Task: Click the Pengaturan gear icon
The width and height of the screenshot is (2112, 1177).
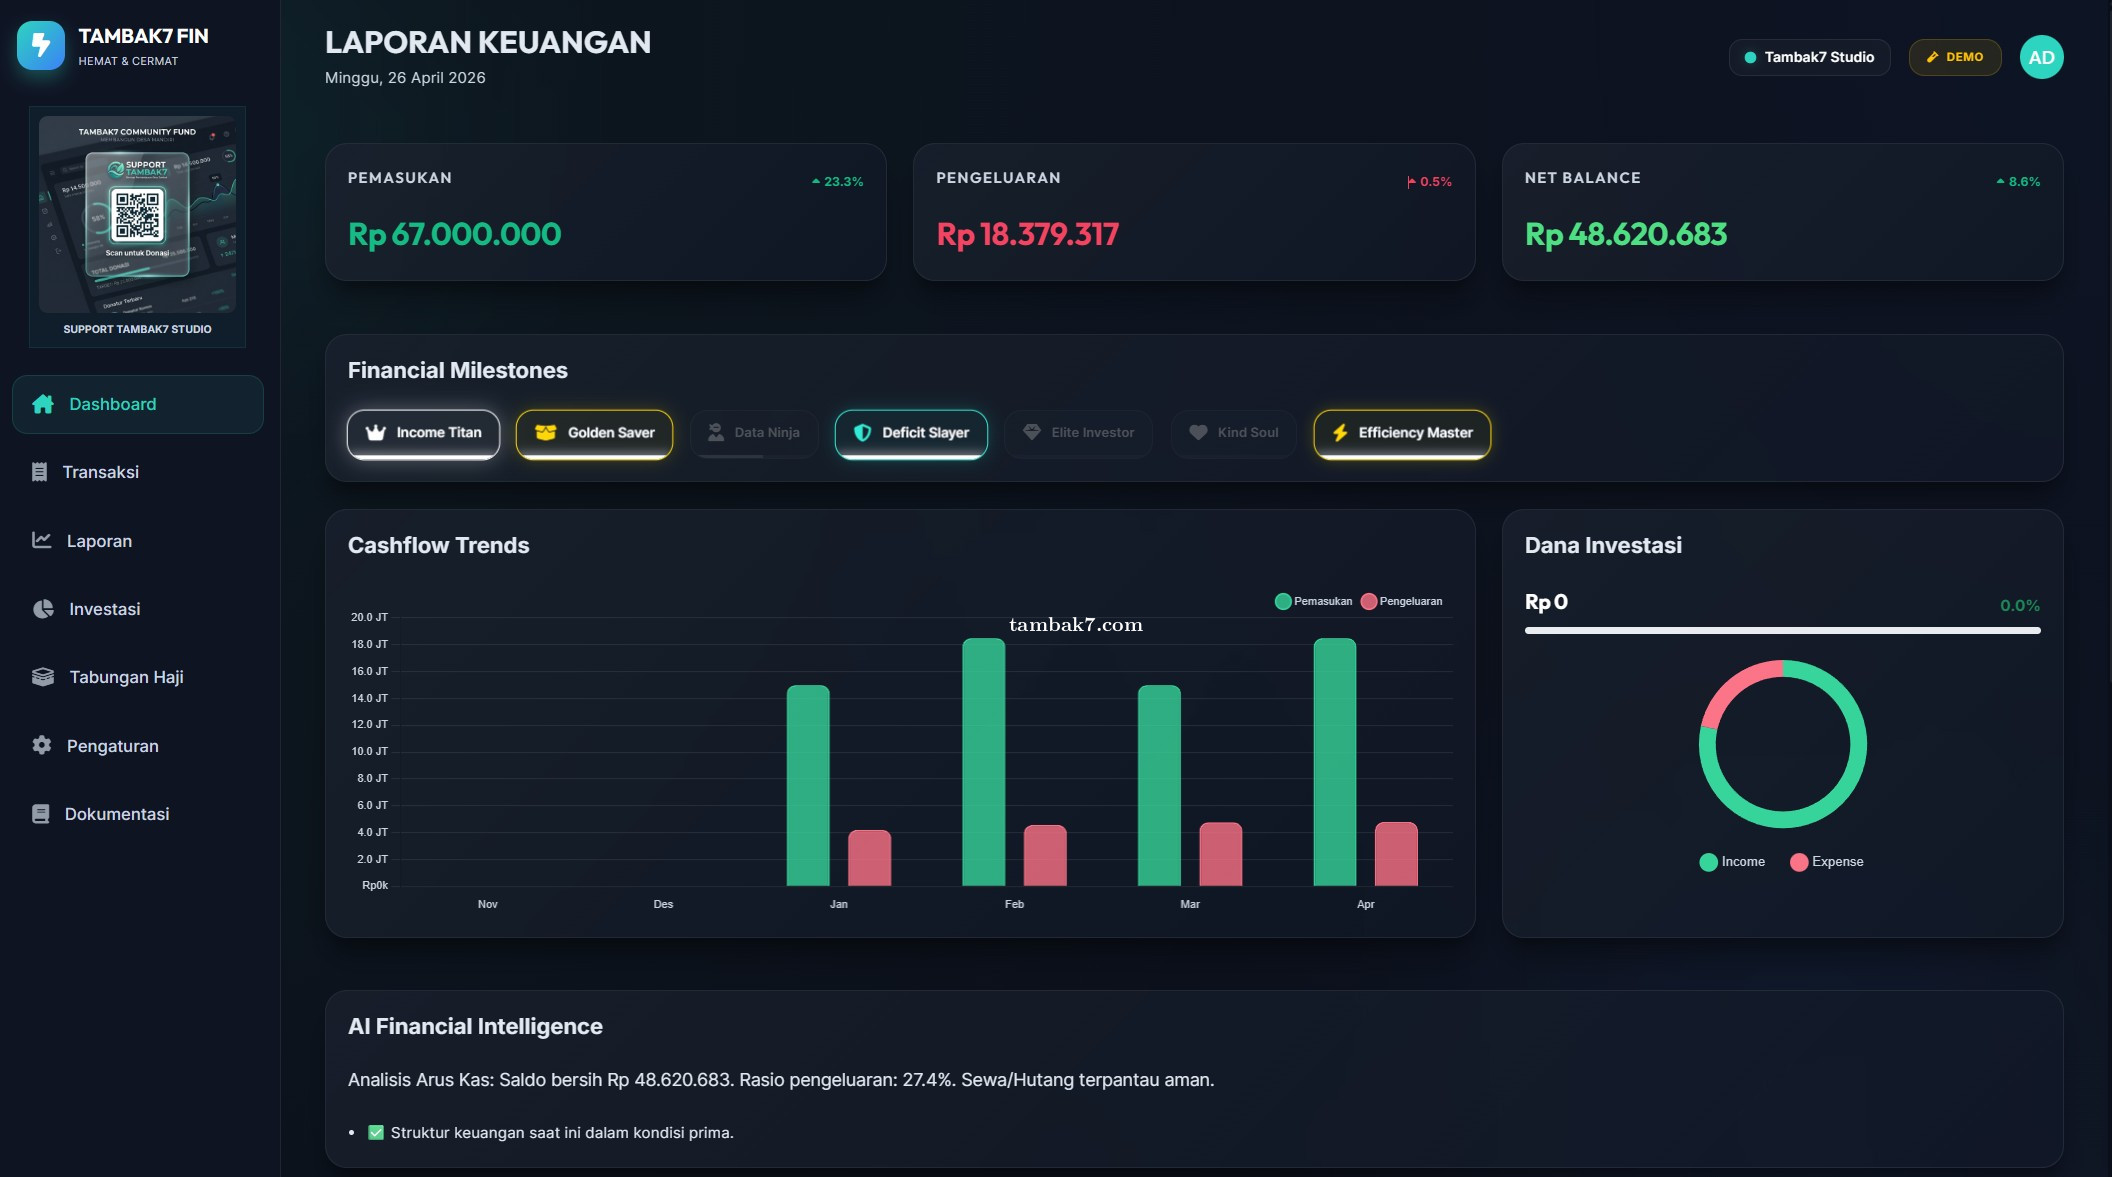Action: [x=41, y=745]
